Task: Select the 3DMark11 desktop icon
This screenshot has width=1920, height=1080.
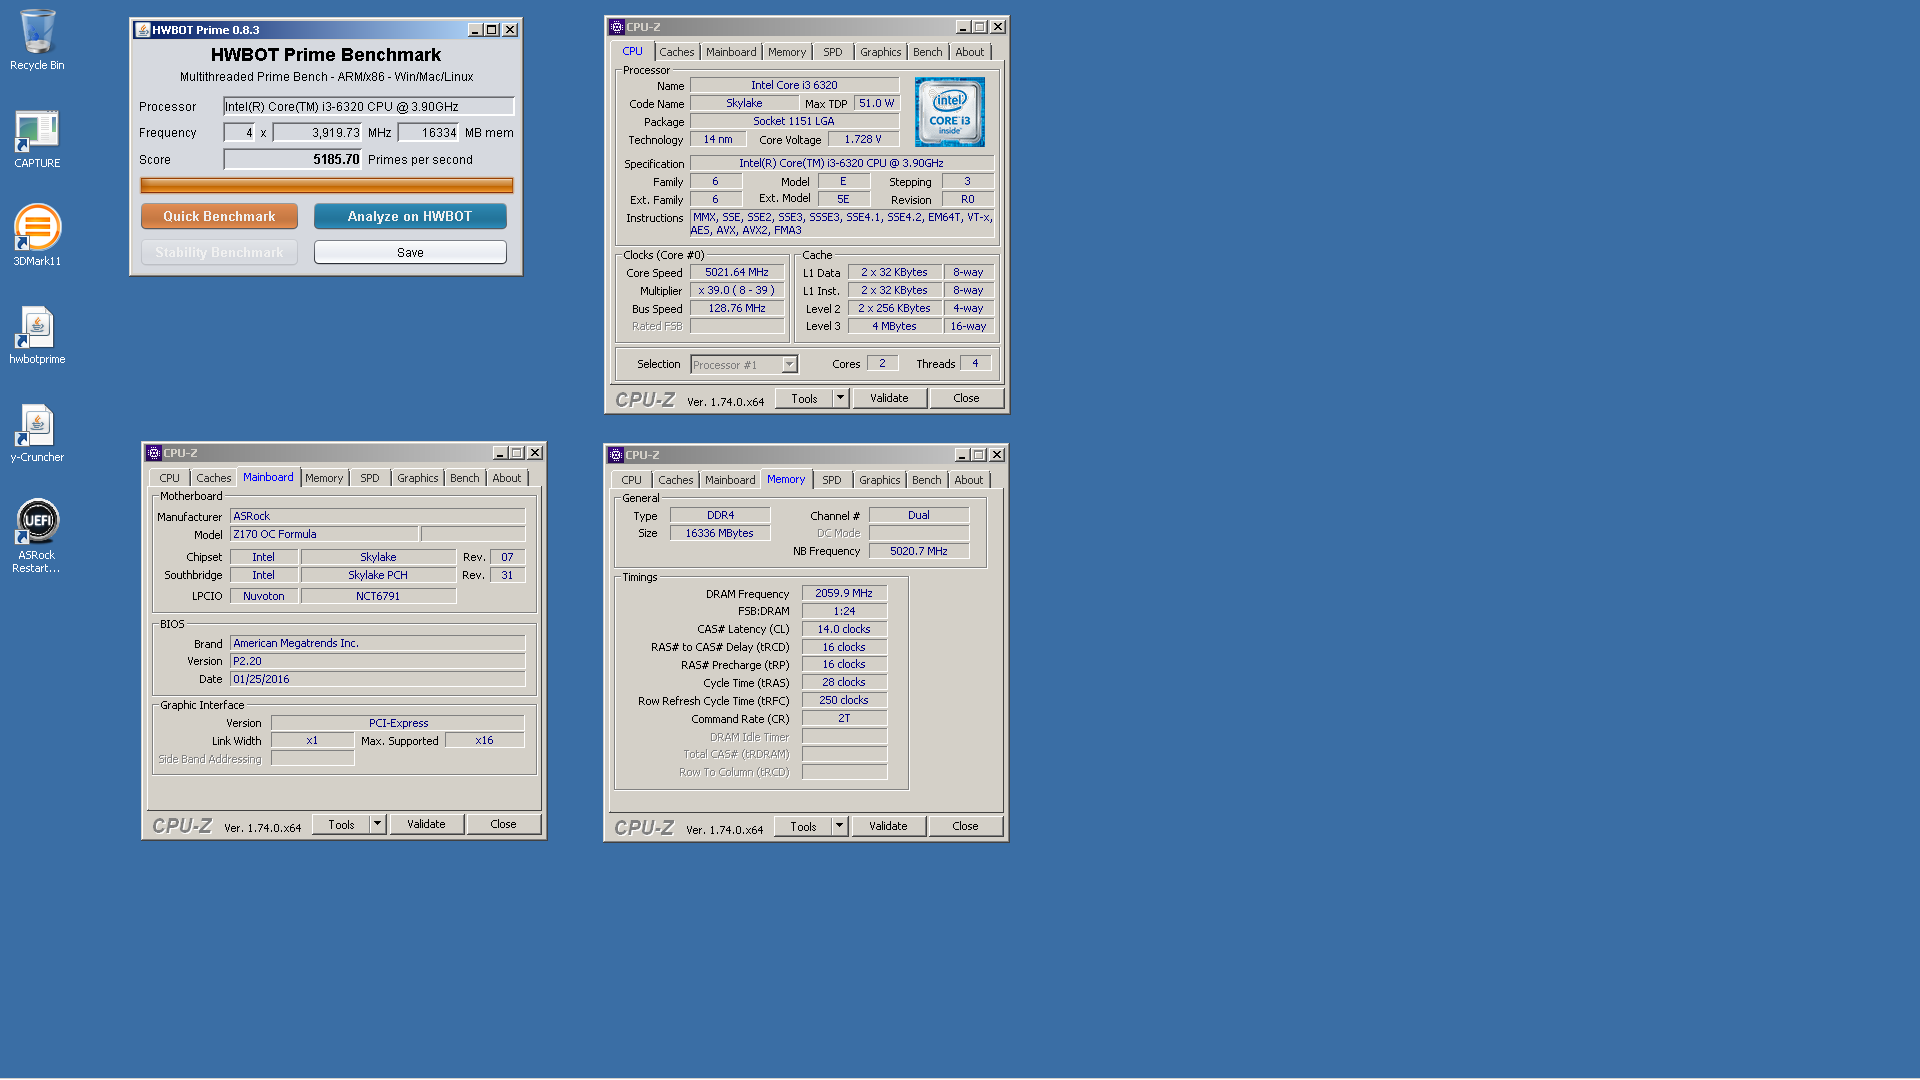Action: 37,236
